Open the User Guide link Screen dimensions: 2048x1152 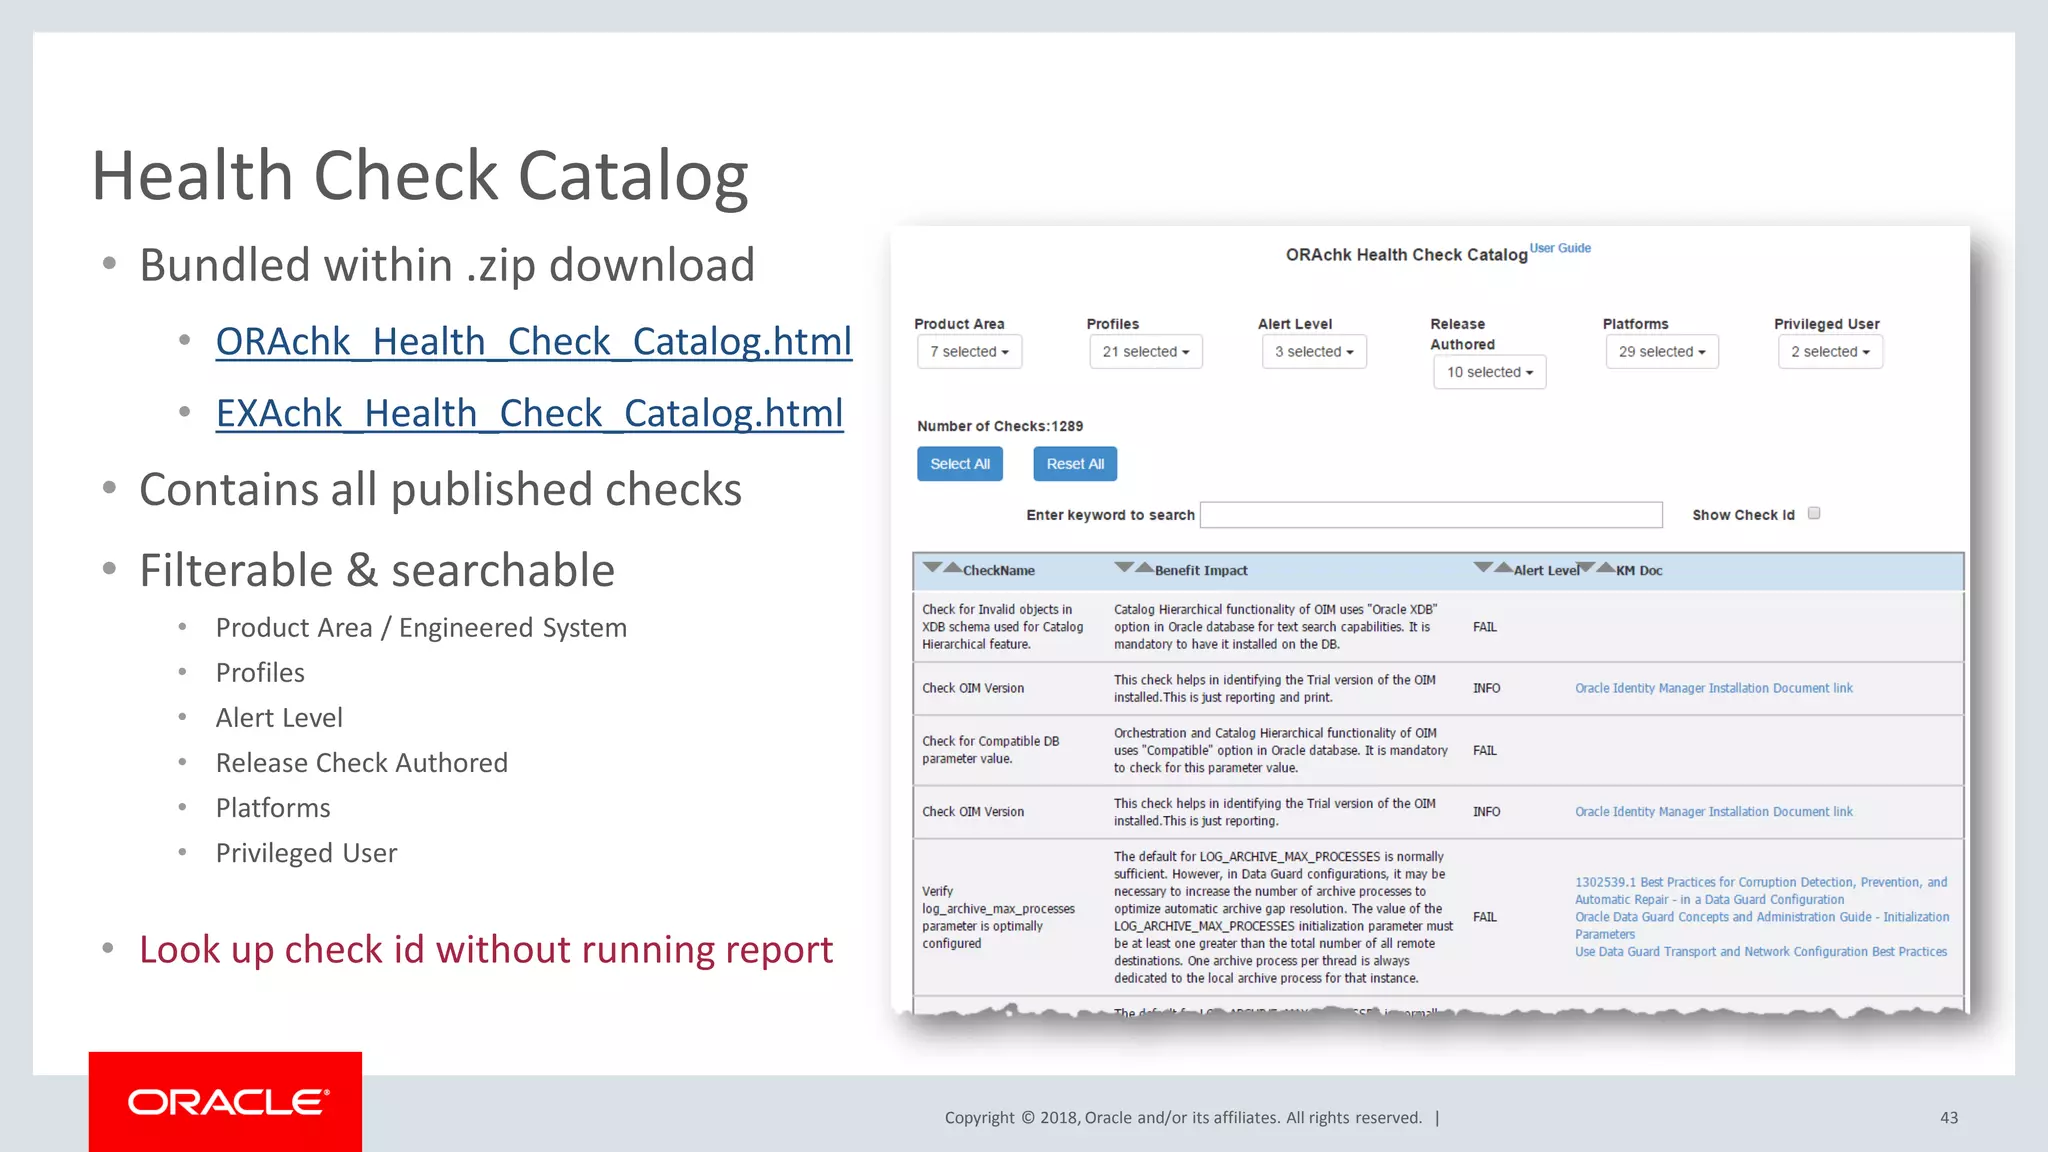pyautogui.click(x=1560, y=248)
